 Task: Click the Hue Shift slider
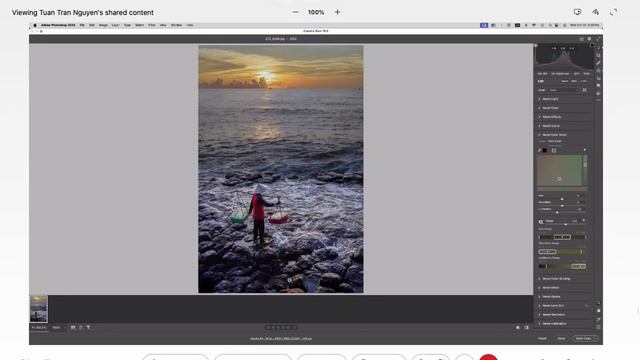562,198
